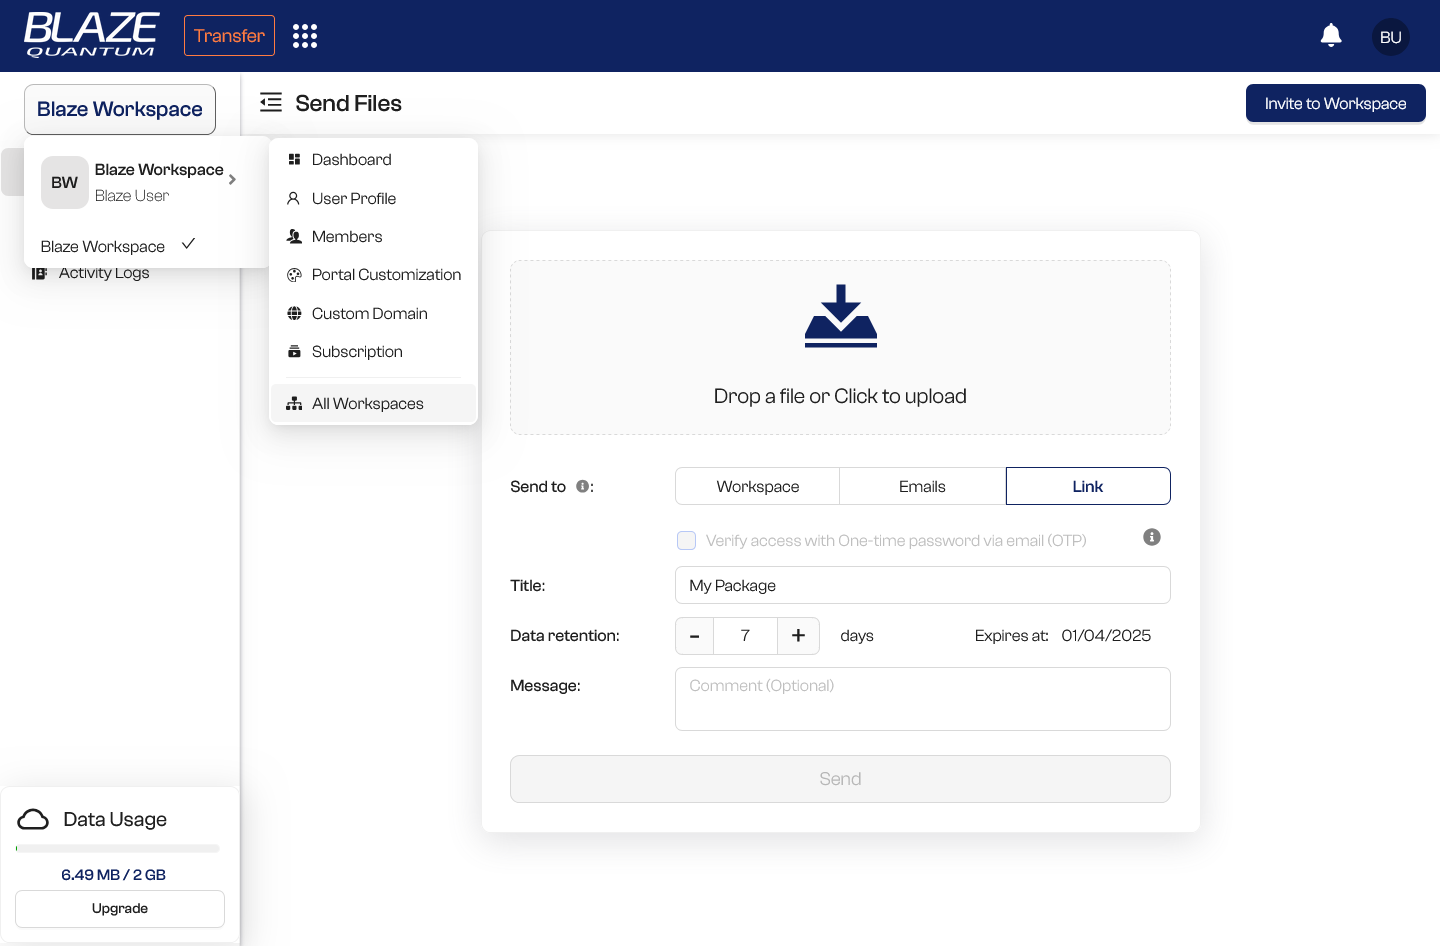Image resolution: width=1441 pixels, height=946 pixels.
Task: Click the expiry date 01/04/2025
Action: (x=1106, y=636)
